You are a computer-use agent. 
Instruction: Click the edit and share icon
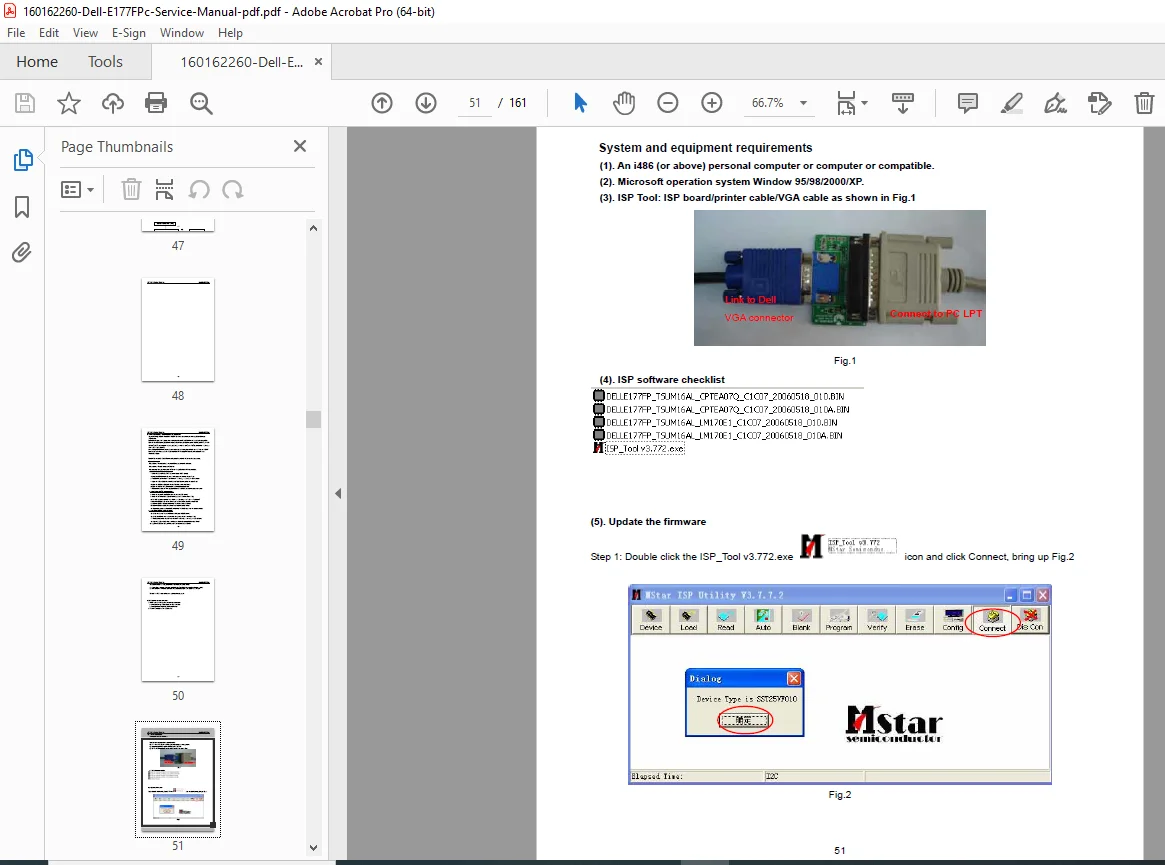1099,103
